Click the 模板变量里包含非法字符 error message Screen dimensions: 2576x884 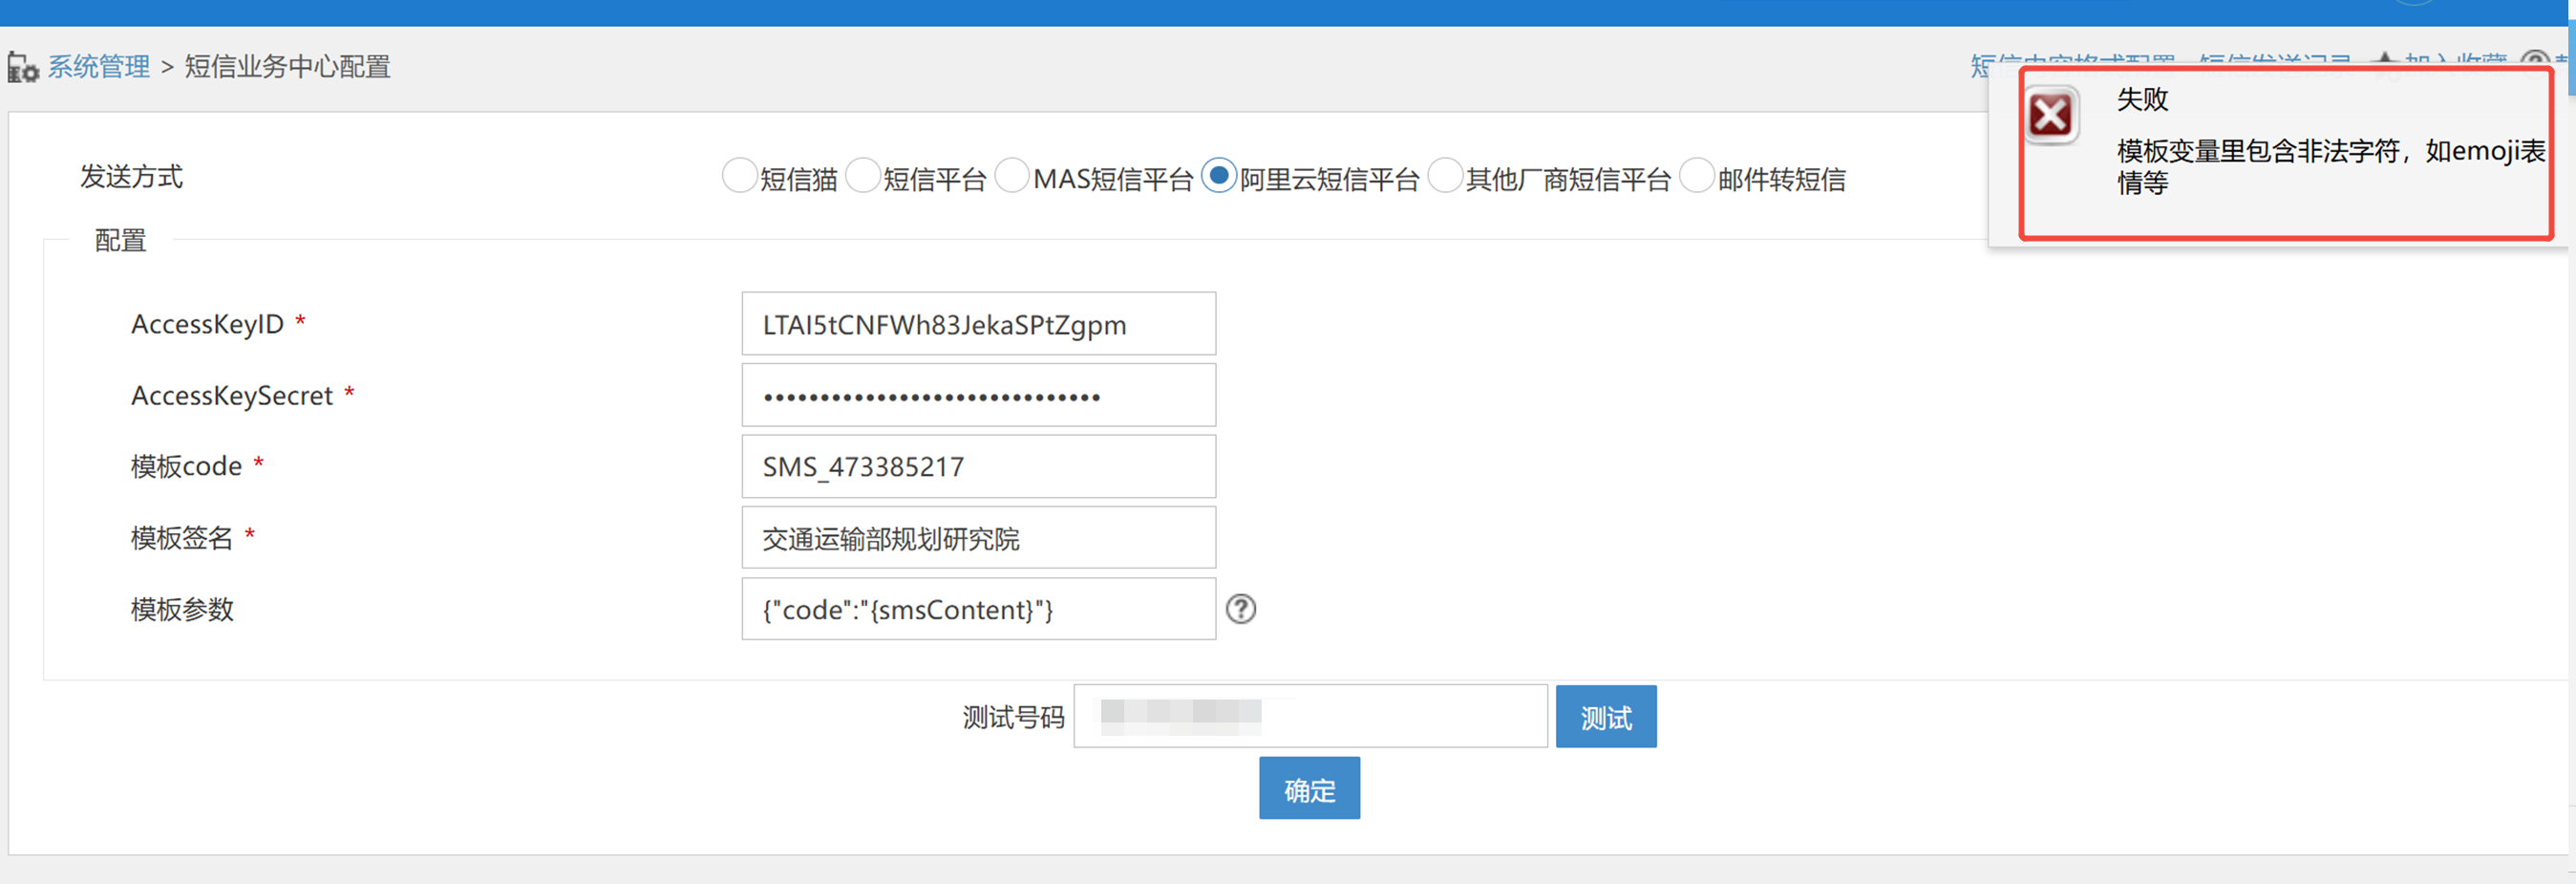coord(2331,167)
